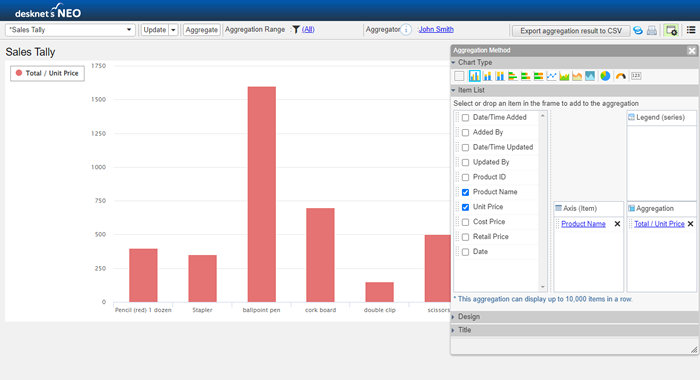This screenshot has height=380, width=700.
Task: Open the Sales Tally dropdown selector
Action: click(71, 30)
